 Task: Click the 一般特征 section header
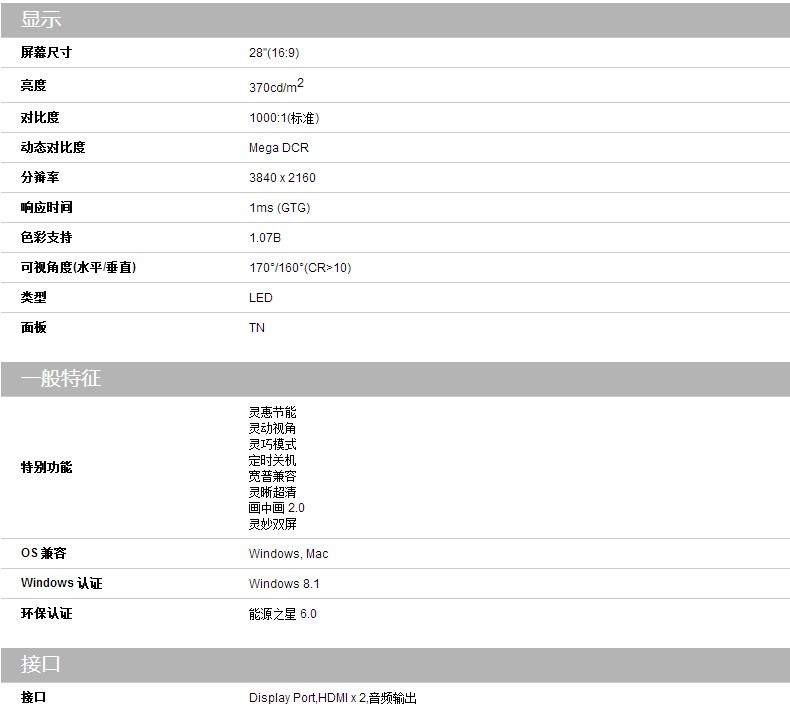(61, 379)
